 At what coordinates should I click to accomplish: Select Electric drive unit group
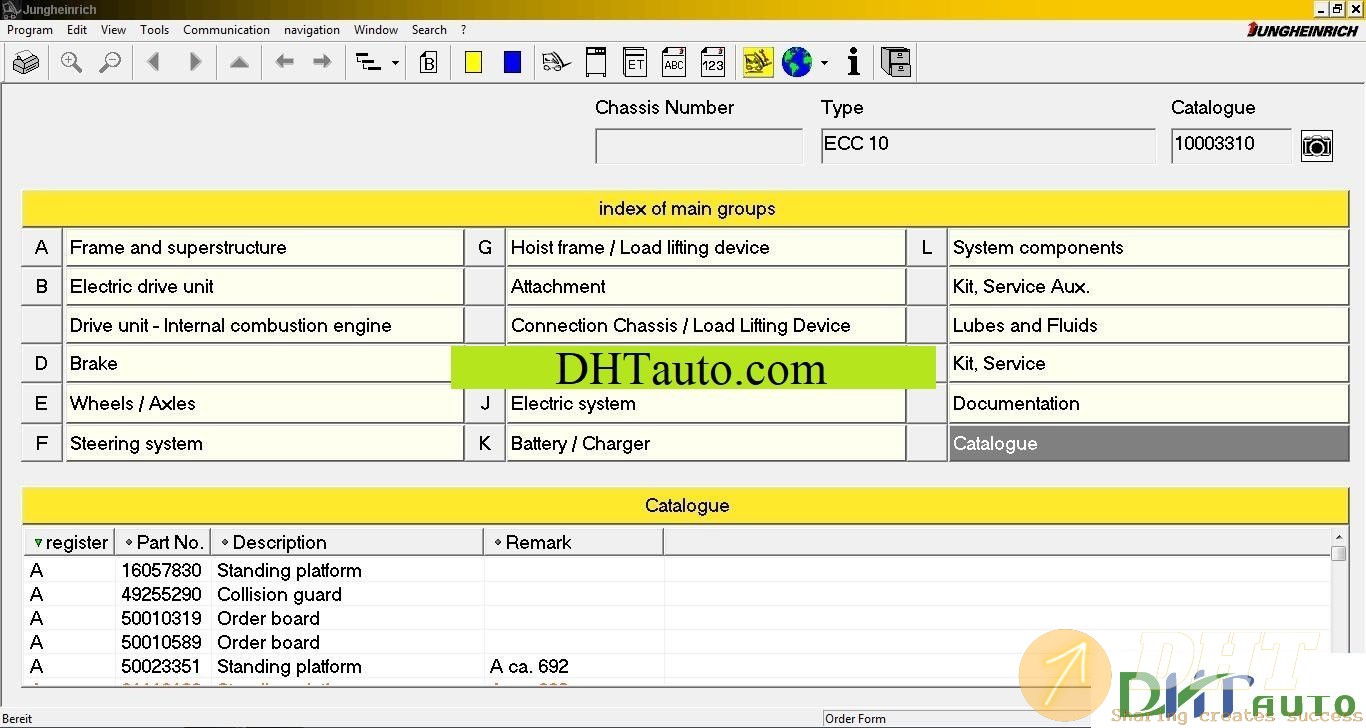pos(264,287)
